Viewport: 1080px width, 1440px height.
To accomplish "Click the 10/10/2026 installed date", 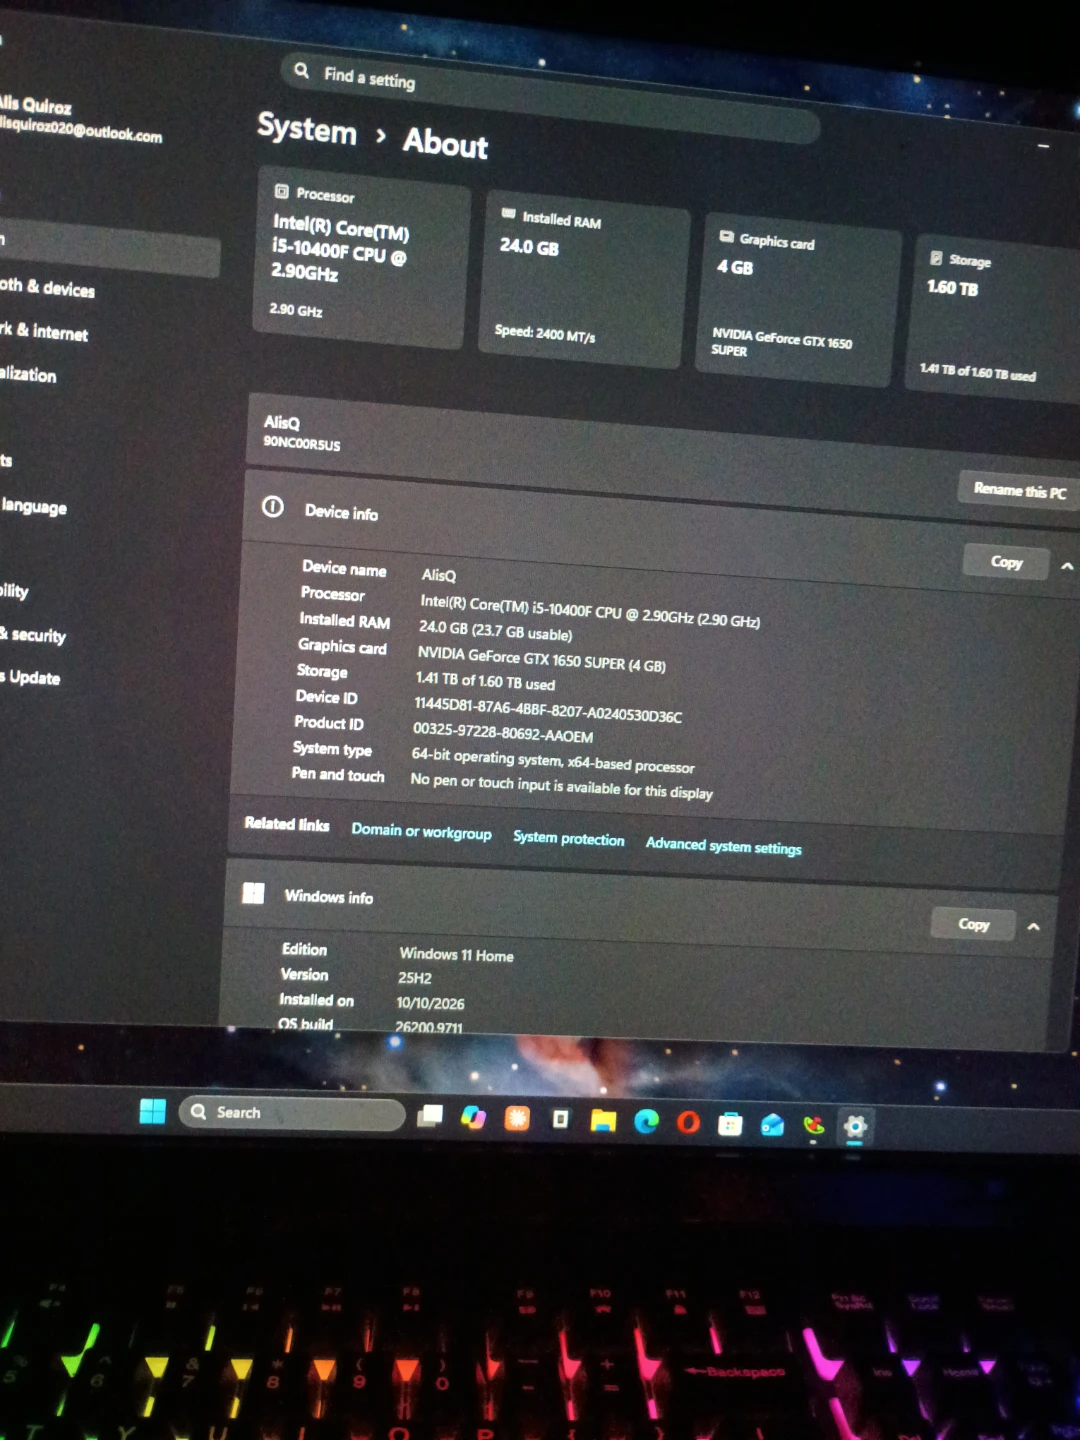I will [x=431, y=1003].
